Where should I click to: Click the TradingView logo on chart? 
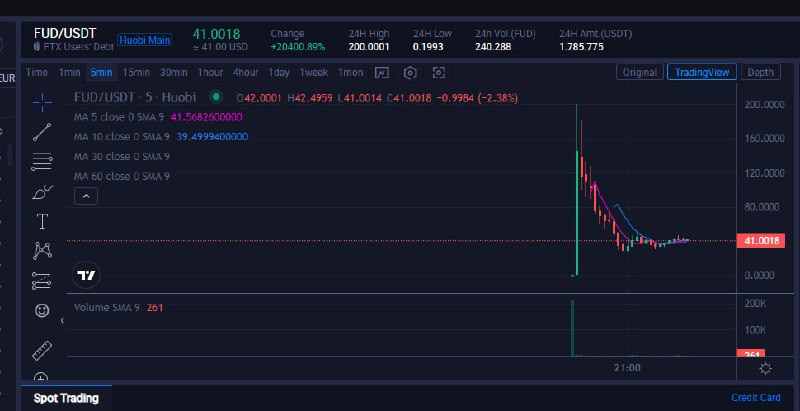(86, 276)
